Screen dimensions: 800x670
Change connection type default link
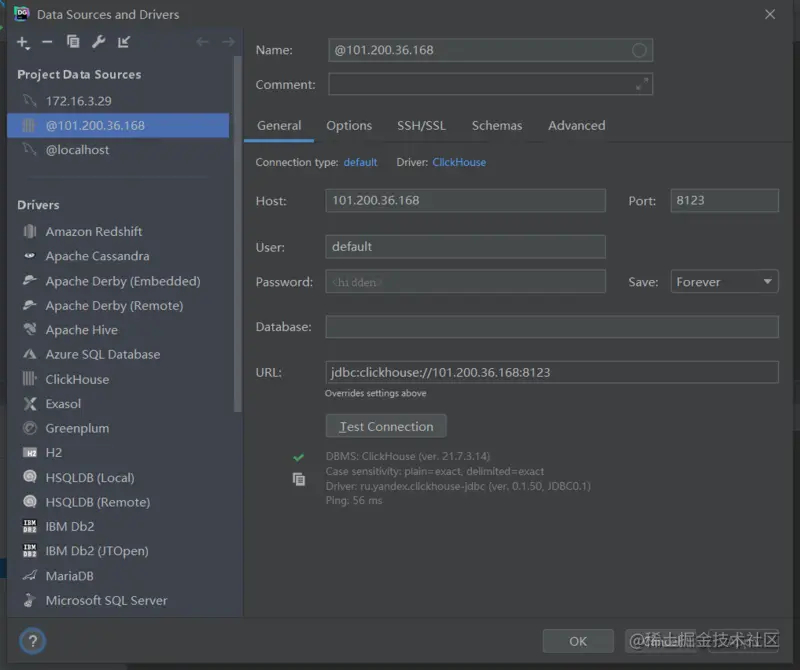(360, 162)
